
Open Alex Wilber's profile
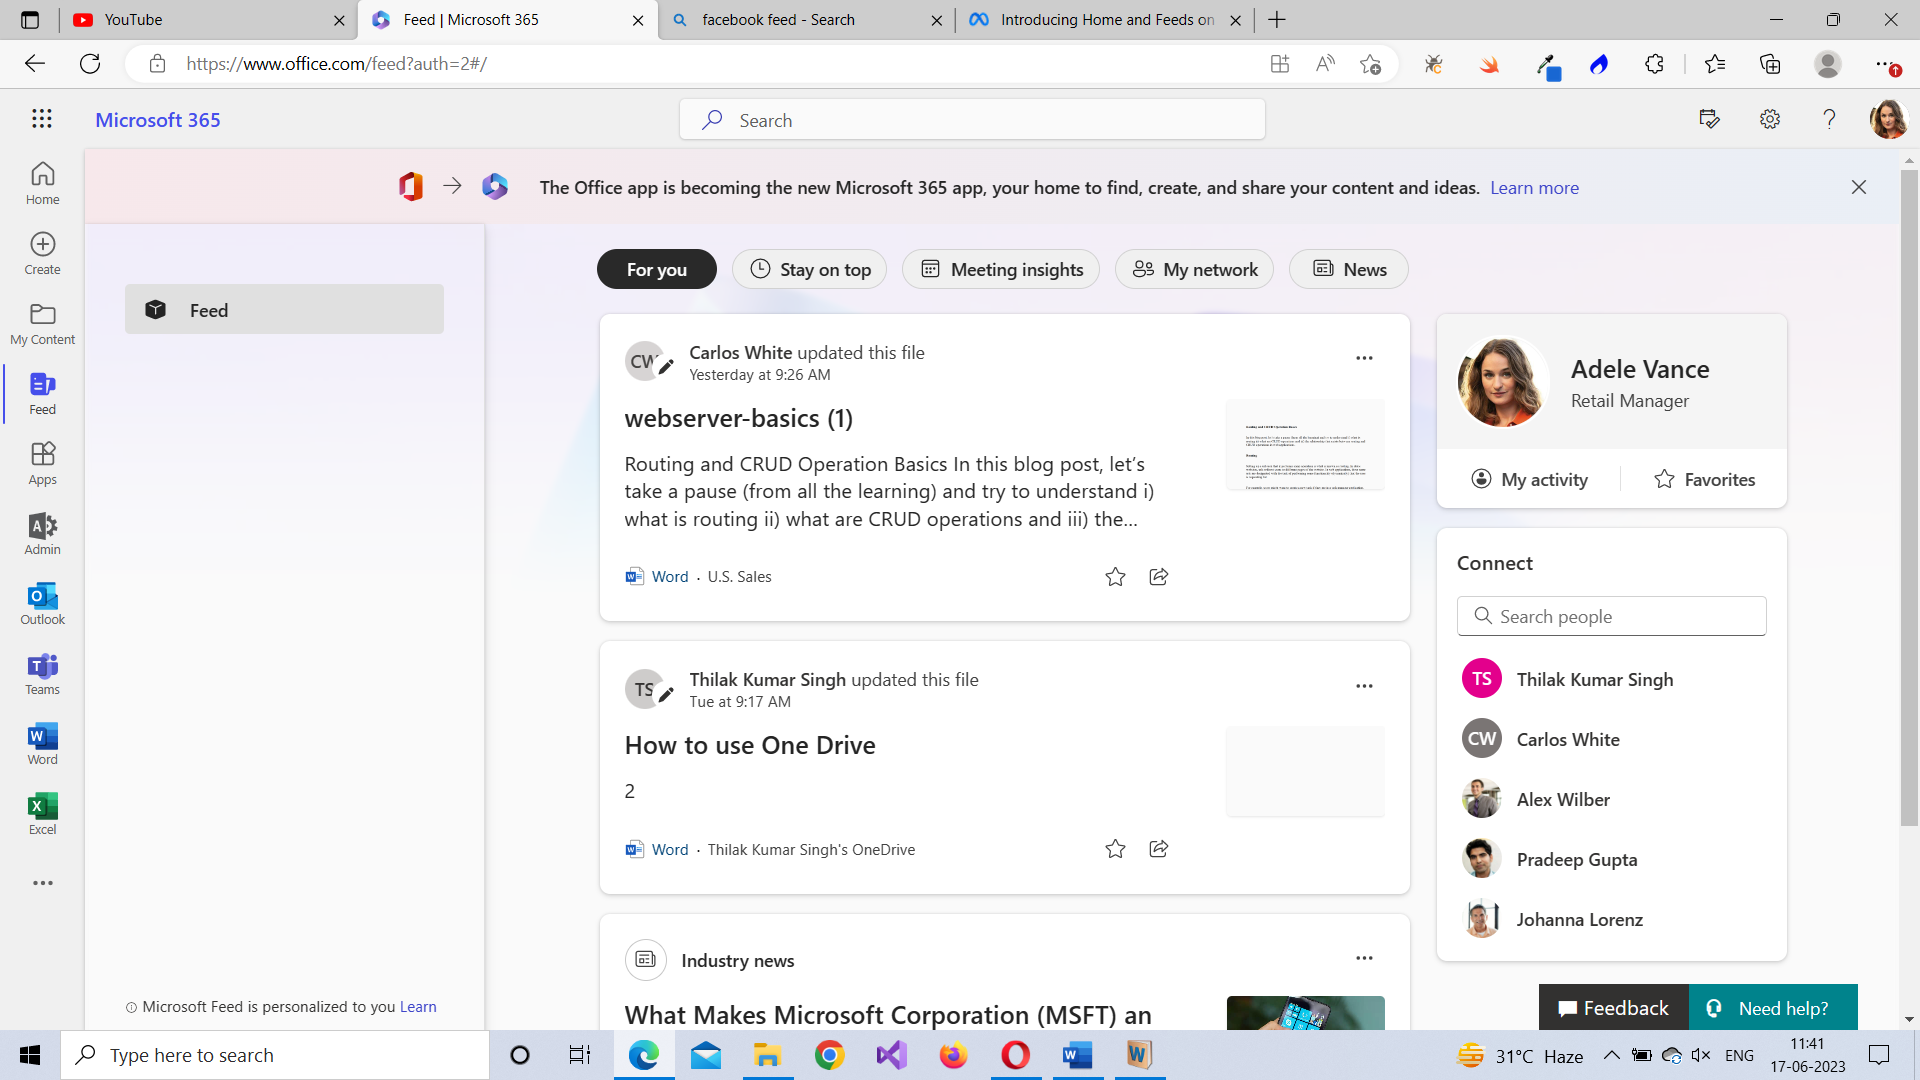click(1537, 799)
